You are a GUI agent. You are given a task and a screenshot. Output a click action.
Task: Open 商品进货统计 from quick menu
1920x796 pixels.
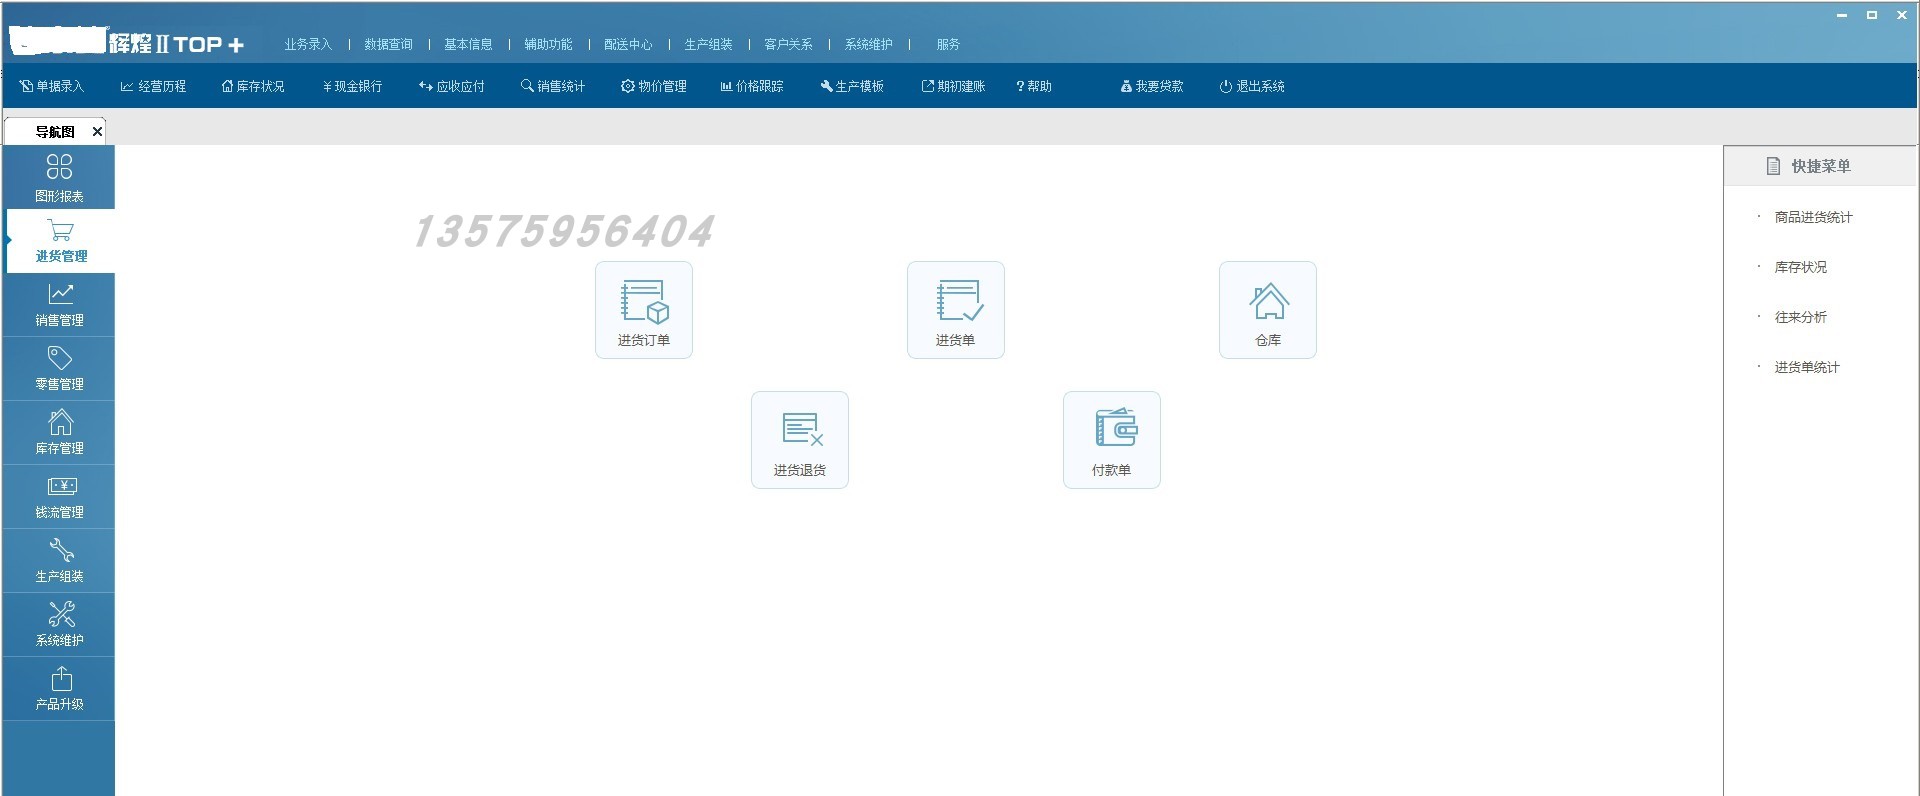[x=1813, y=218]
